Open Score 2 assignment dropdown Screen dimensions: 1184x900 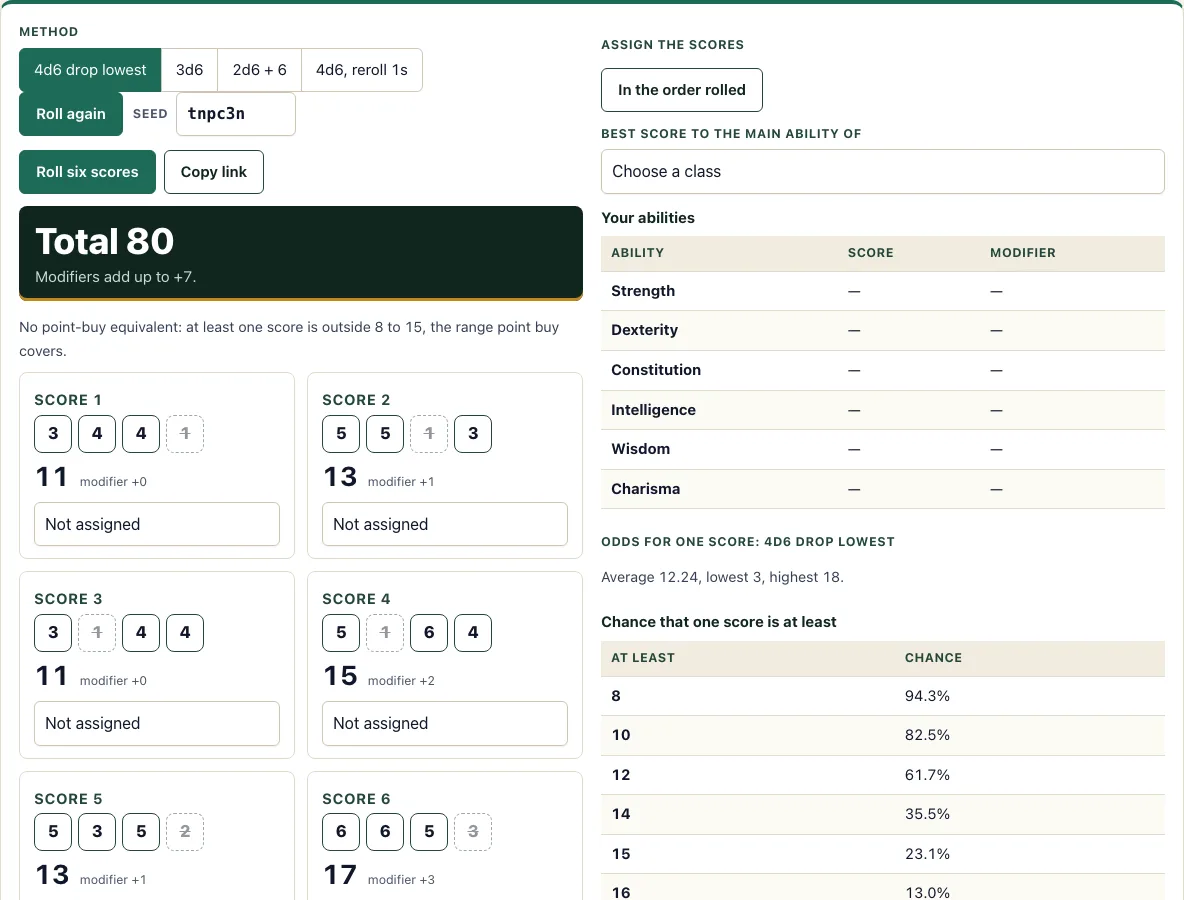point(445,524)
